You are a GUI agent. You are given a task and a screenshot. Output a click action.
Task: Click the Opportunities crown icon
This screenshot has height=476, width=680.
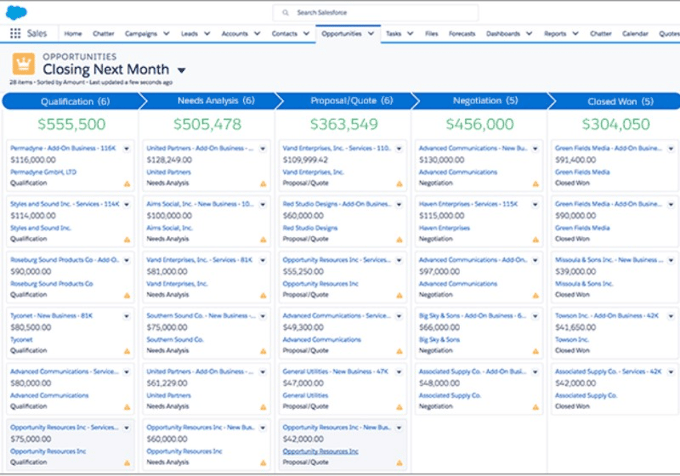coord(23,64)
